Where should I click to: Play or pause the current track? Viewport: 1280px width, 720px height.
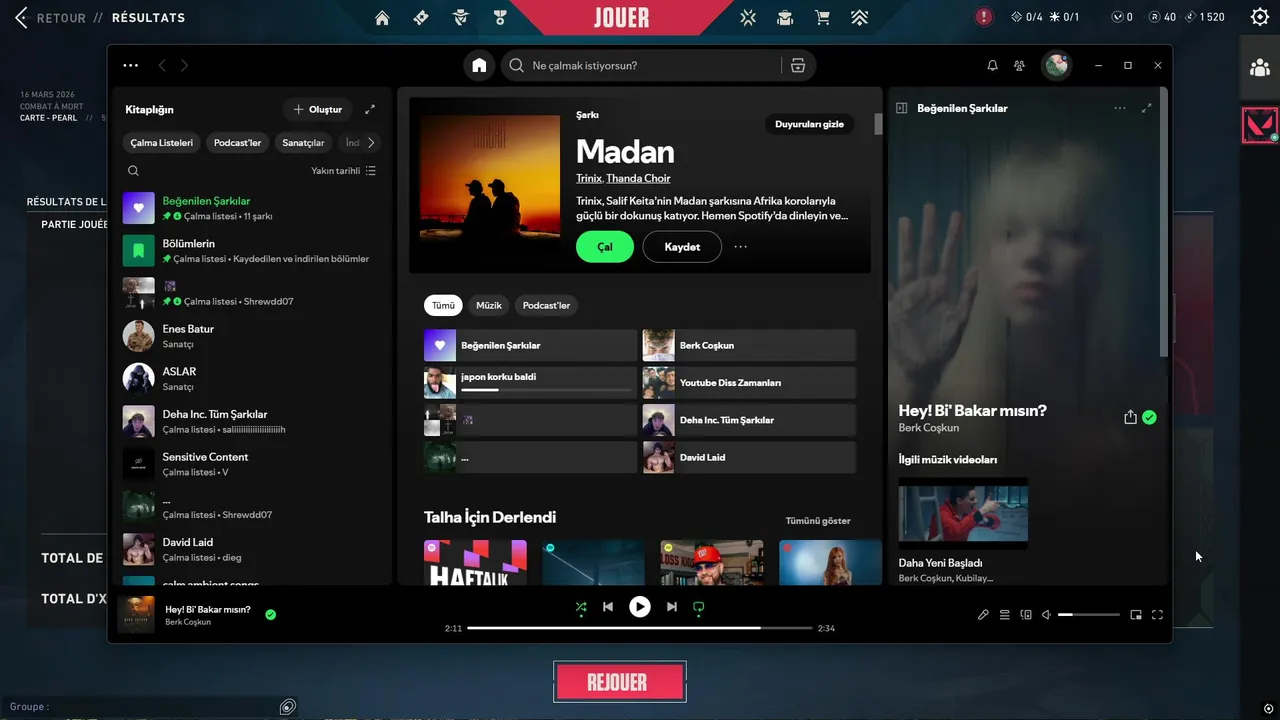(x=640, y=607)
